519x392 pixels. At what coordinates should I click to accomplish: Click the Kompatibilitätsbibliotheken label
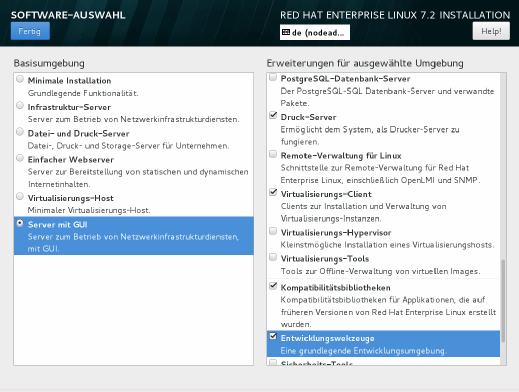click(335, 288)
